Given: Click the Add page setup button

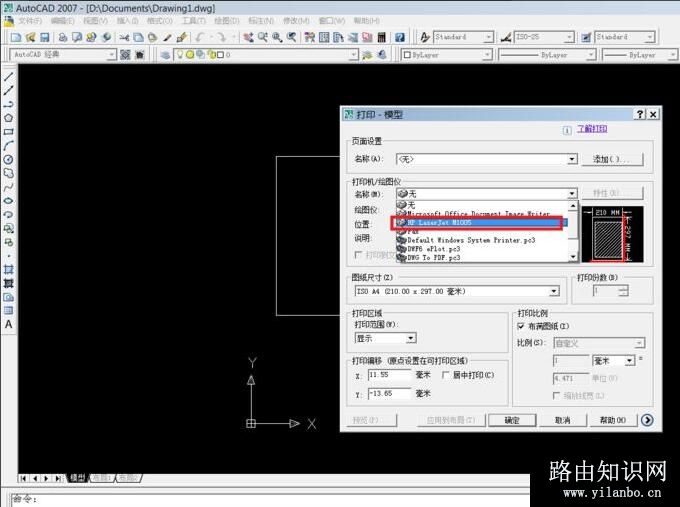Looking at the screenshot, I should pos(611,159).
